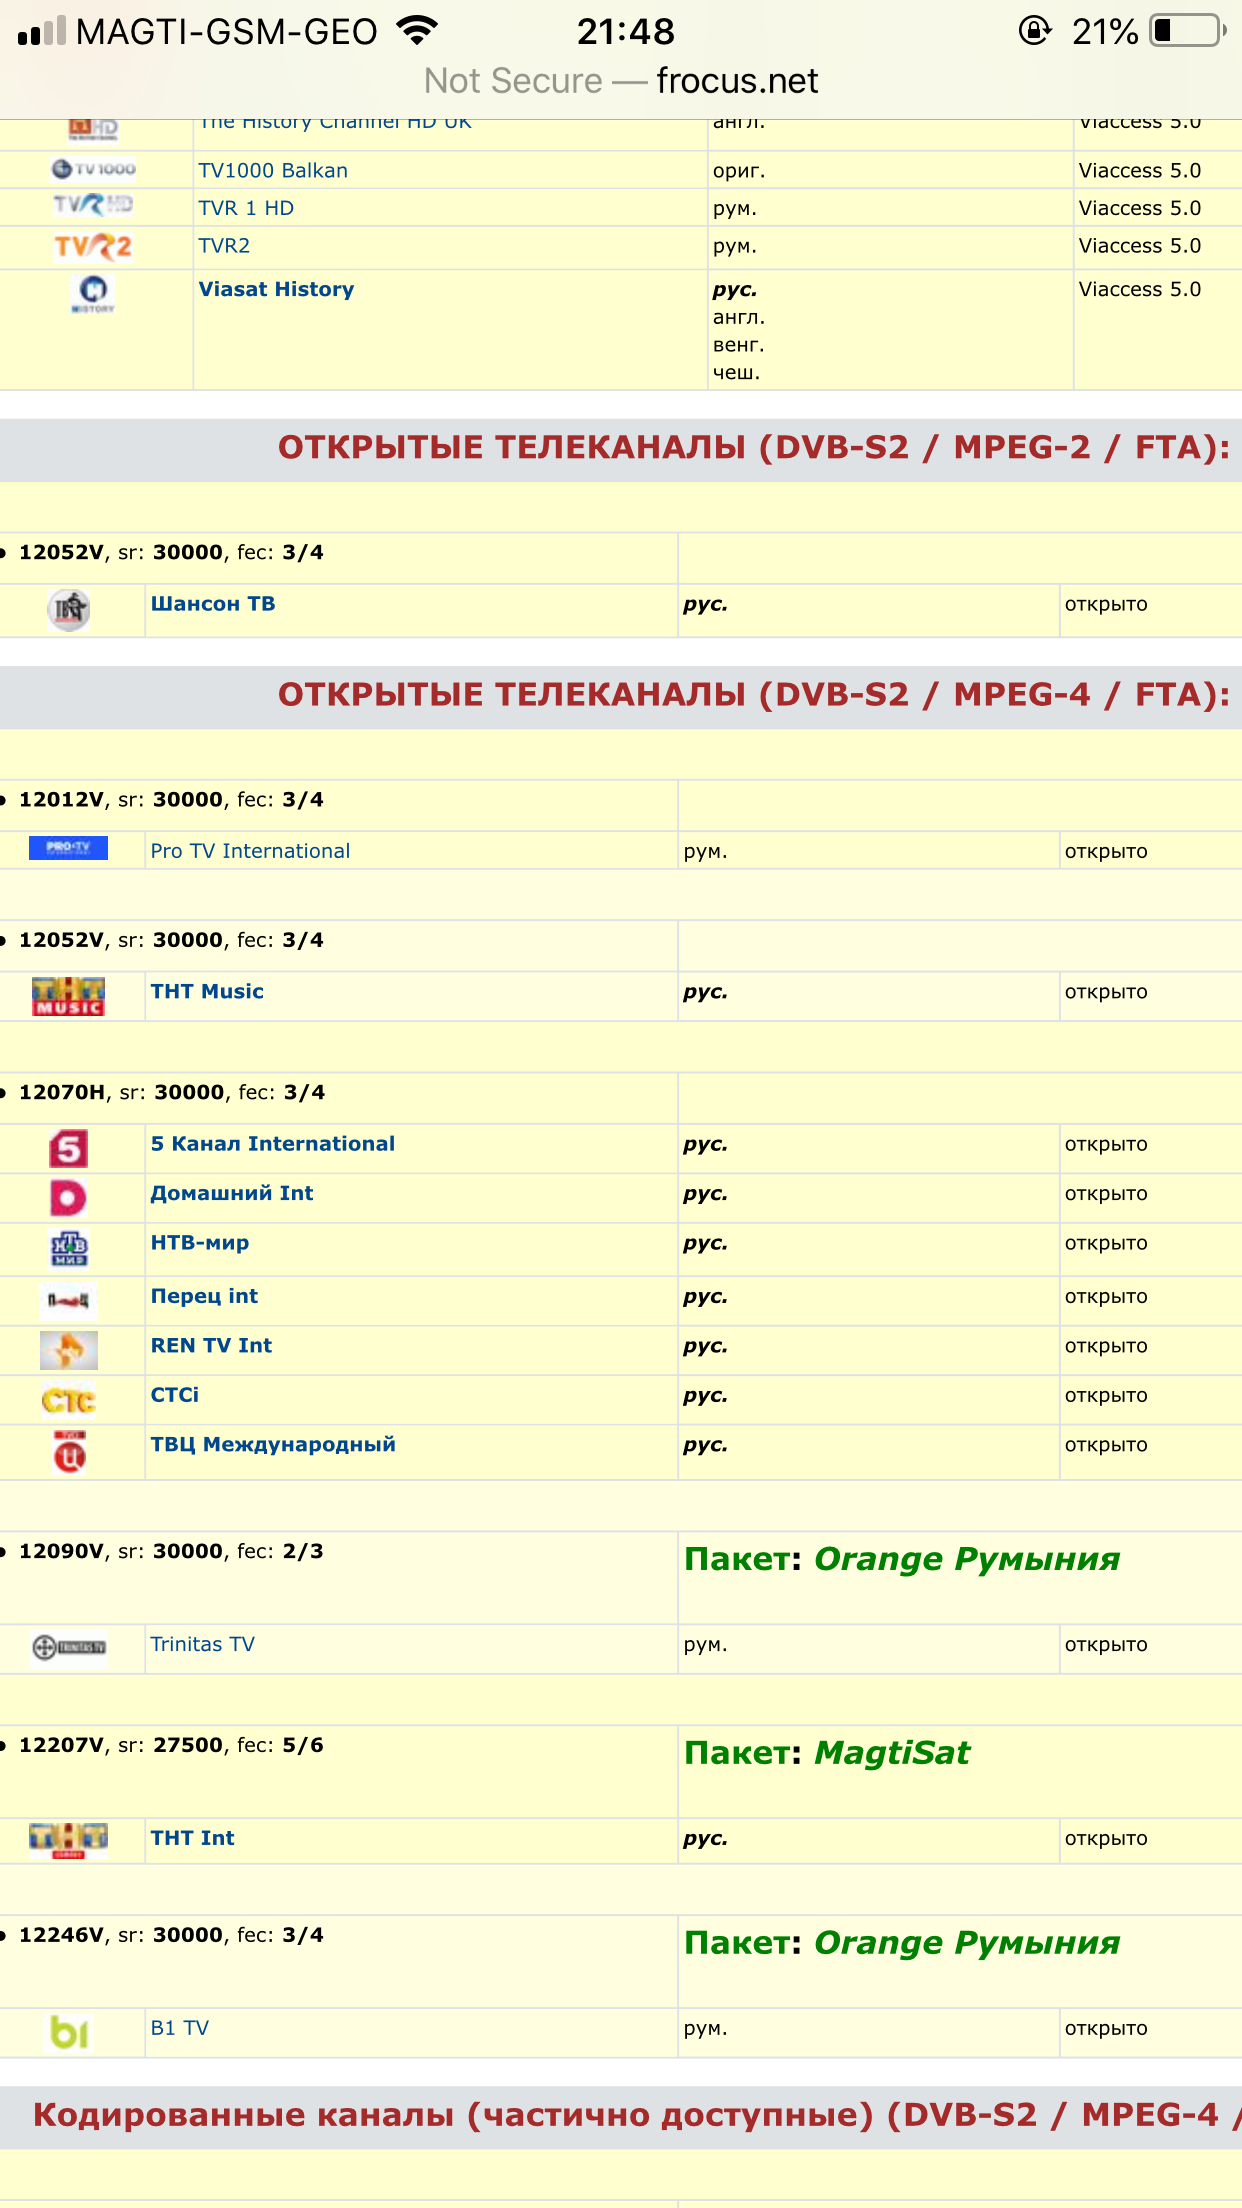Open the Pro TV International link
The image size is (1242, 2208).
(250, 851)
